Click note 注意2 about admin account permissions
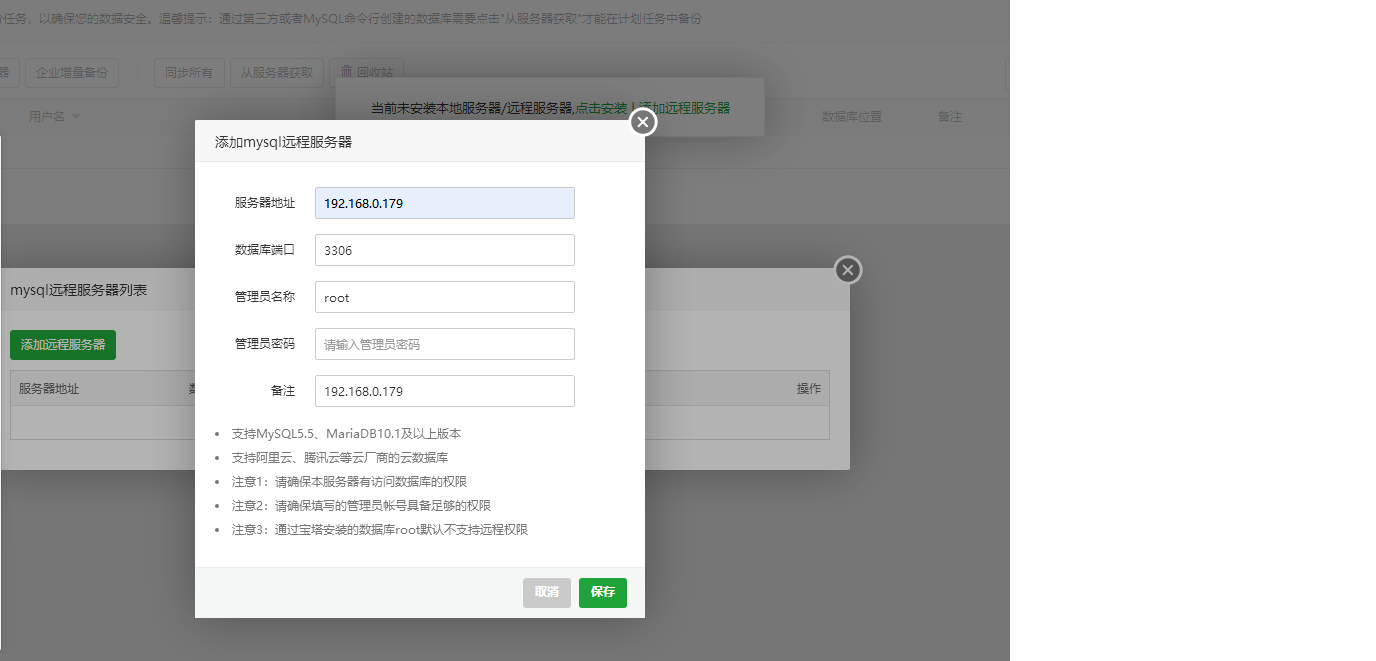Screen dimensions: 1376x661 pos(361,506)
